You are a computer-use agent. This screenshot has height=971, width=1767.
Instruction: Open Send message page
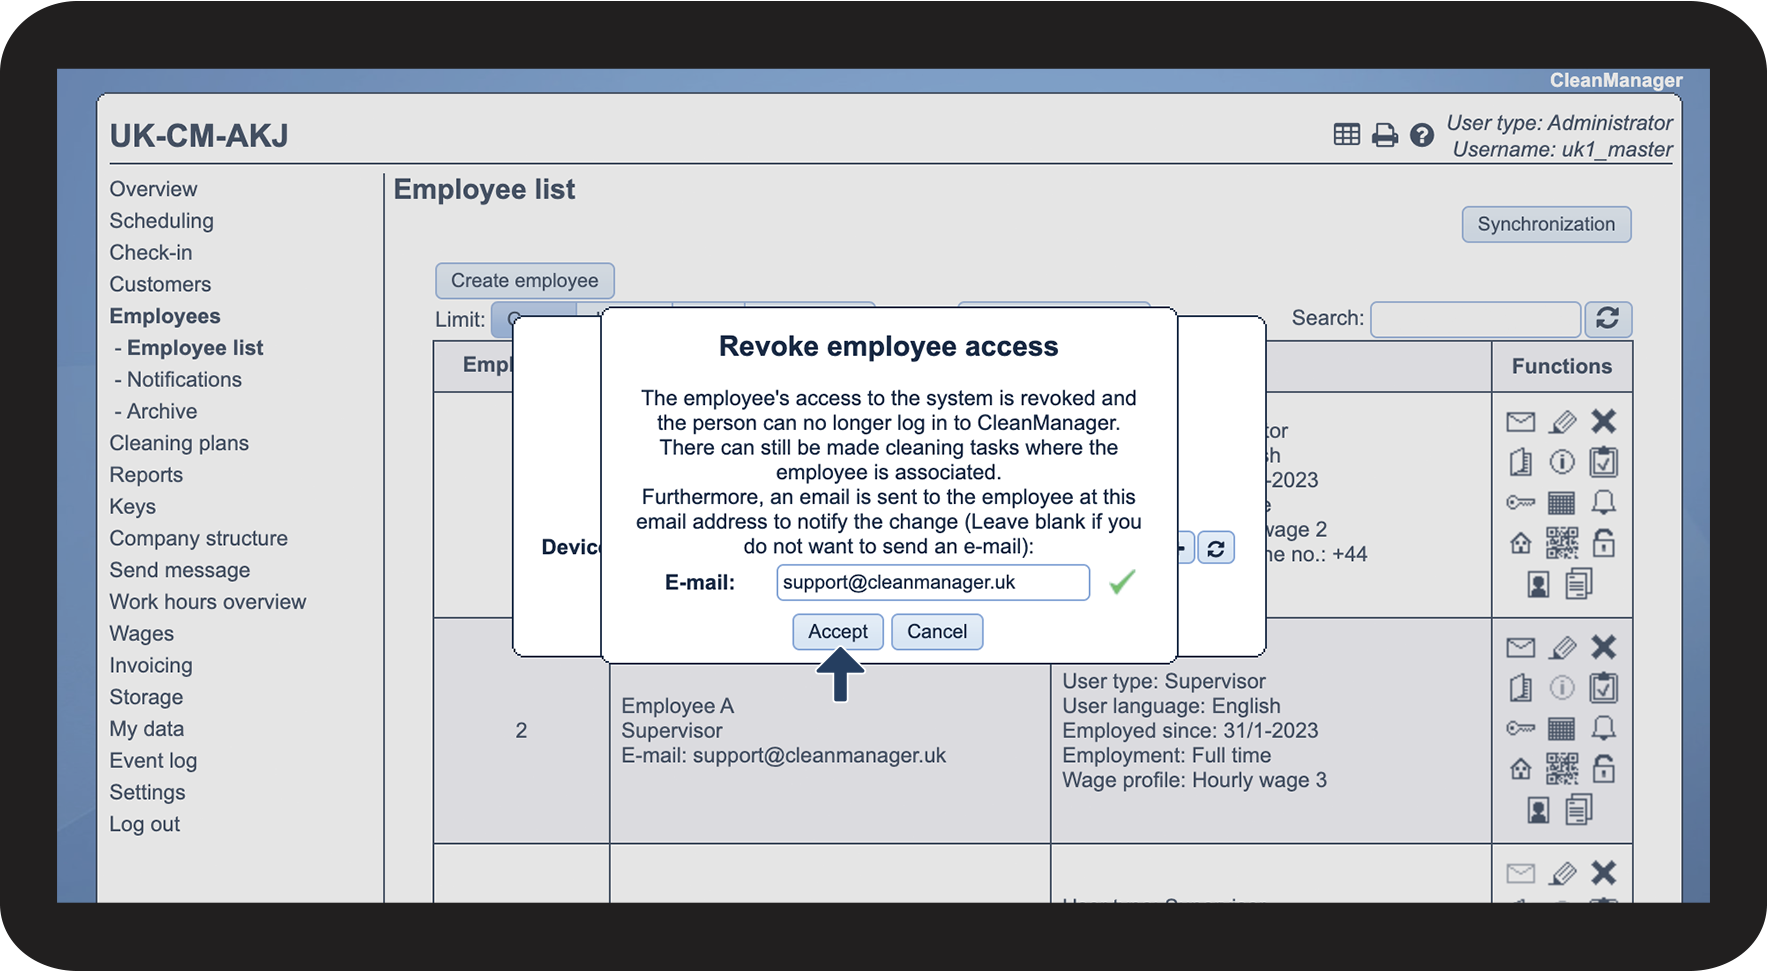click(x=180, y=570)
